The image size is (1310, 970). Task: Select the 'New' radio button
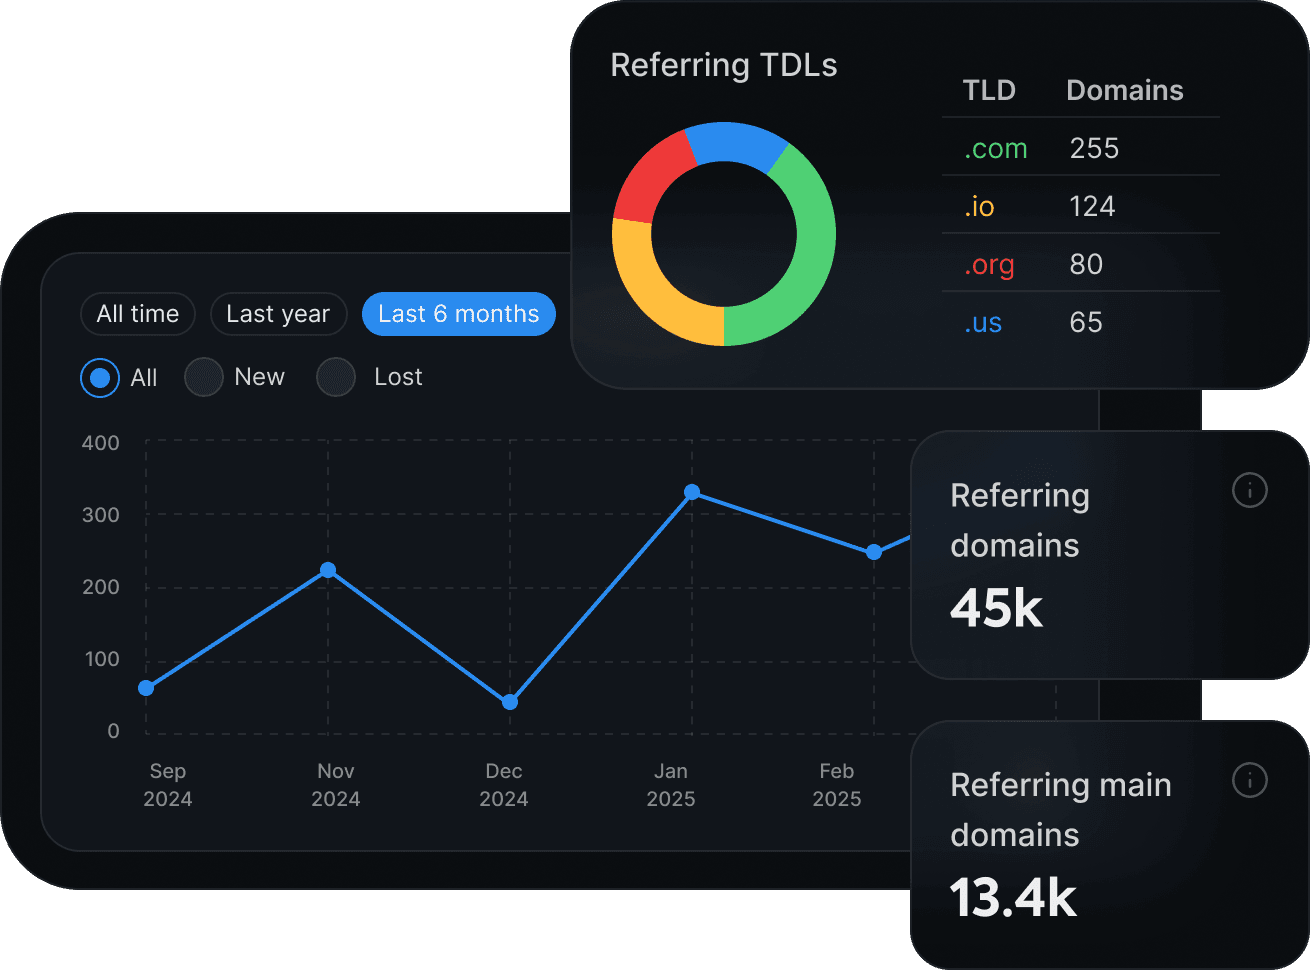204,378
